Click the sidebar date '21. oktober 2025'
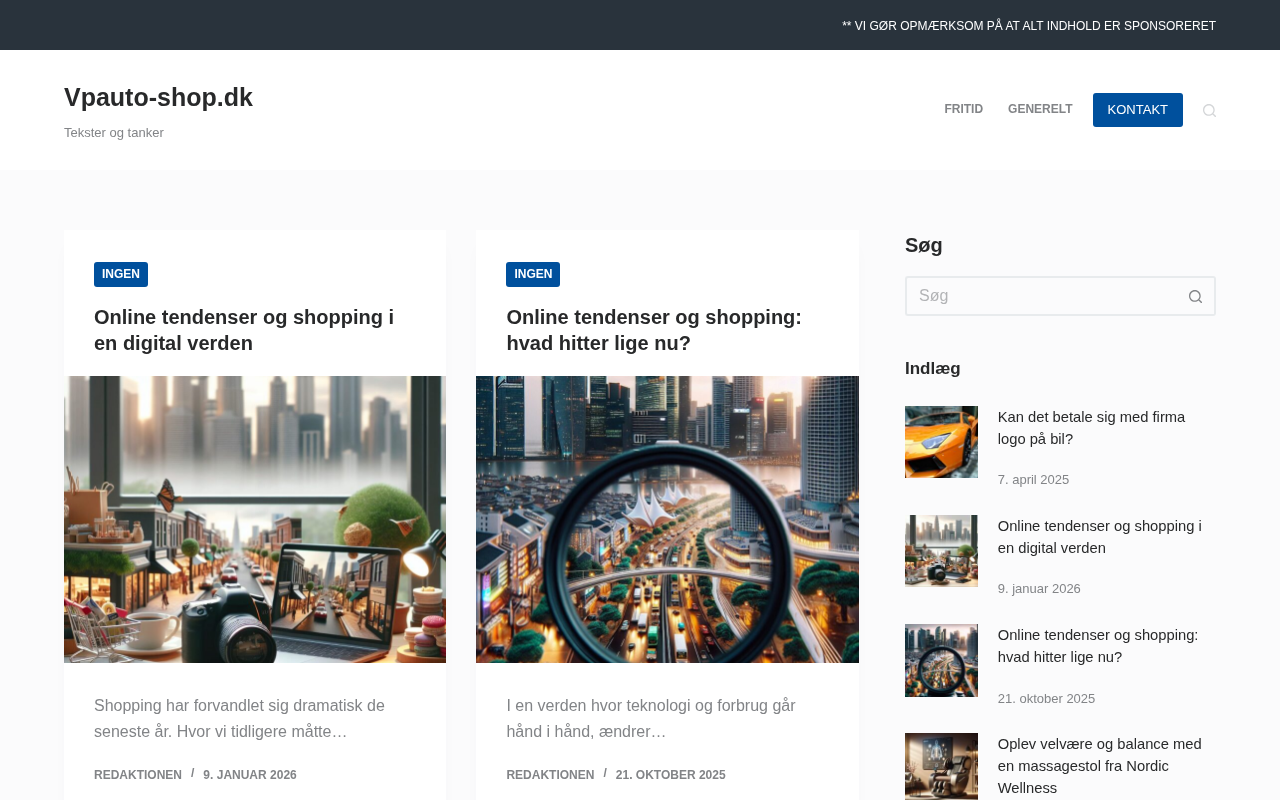Image resolution: width=1280 pixels, height=800 pixels. (1046, 699)
